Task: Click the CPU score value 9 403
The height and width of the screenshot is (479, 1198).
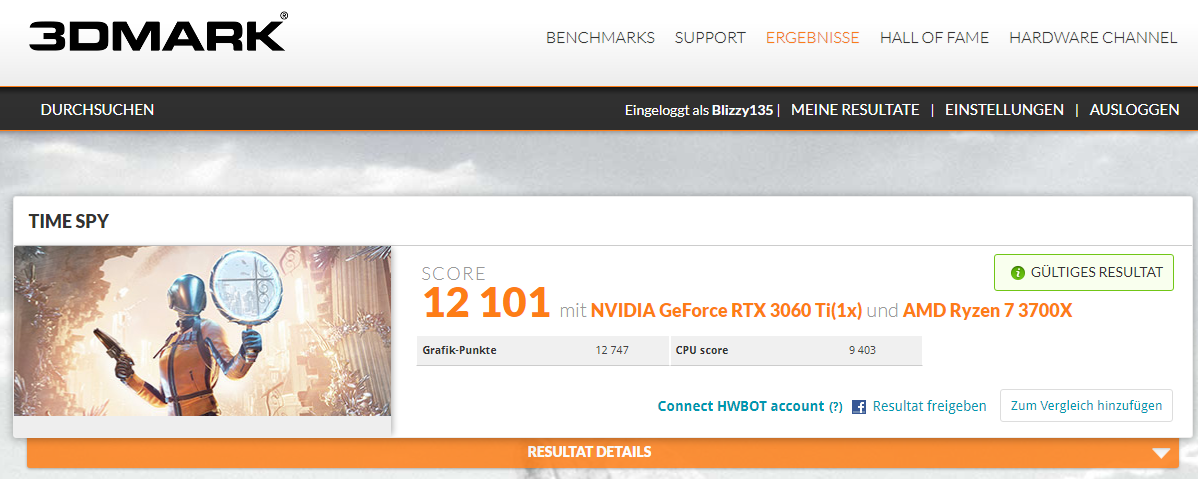Action: pyautogui.click(x=862, y=351)
